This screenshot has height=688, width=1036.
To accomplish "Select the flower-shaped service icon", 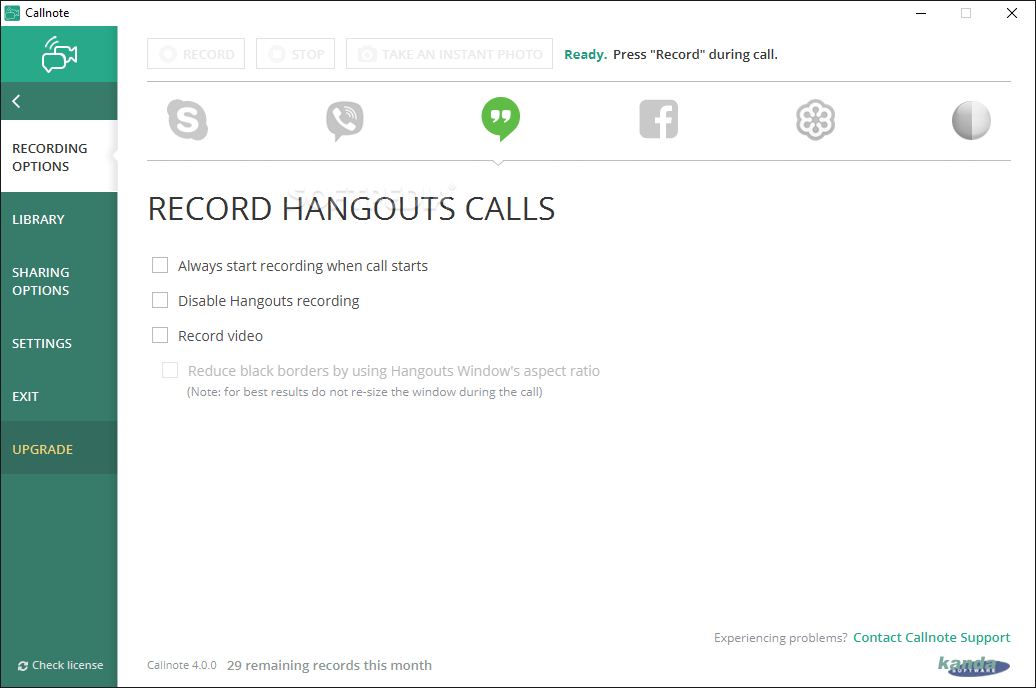I will 815,120.
